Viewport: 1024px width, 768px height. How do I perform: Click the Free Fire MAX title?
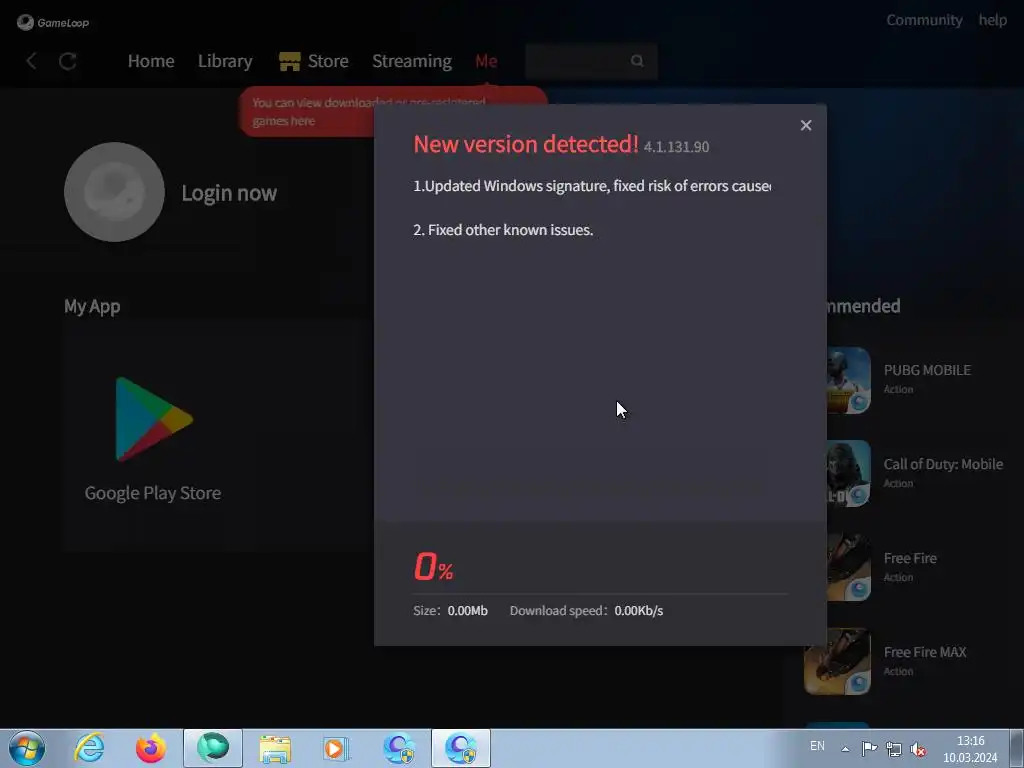925,652
